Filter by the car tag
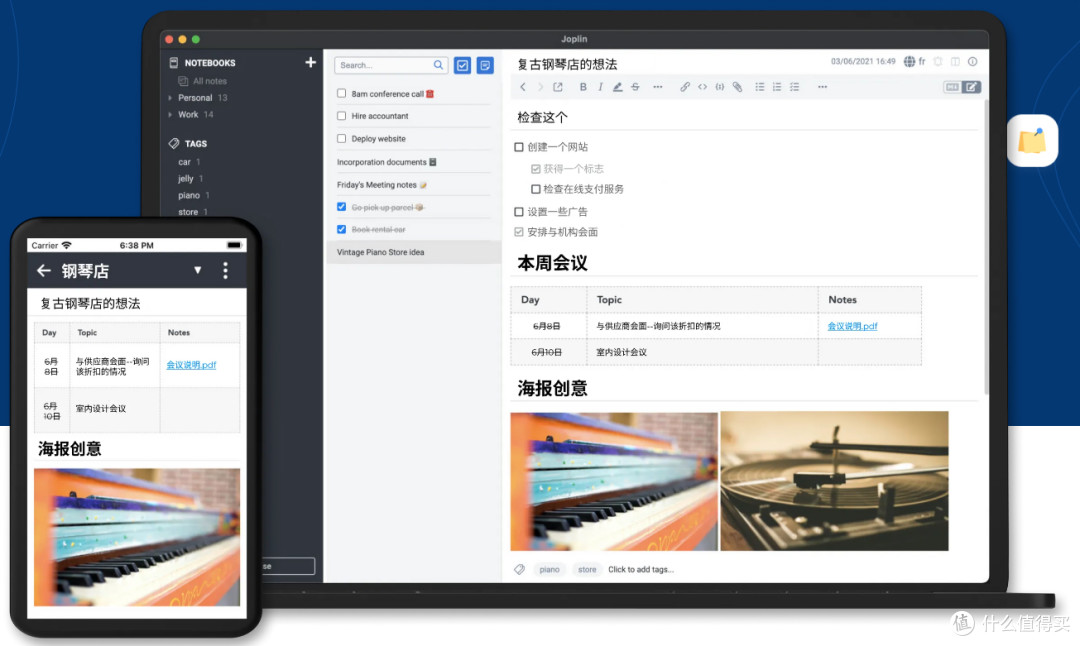The height and width of the screenshot is (646, 1080). tap(185, 162)
